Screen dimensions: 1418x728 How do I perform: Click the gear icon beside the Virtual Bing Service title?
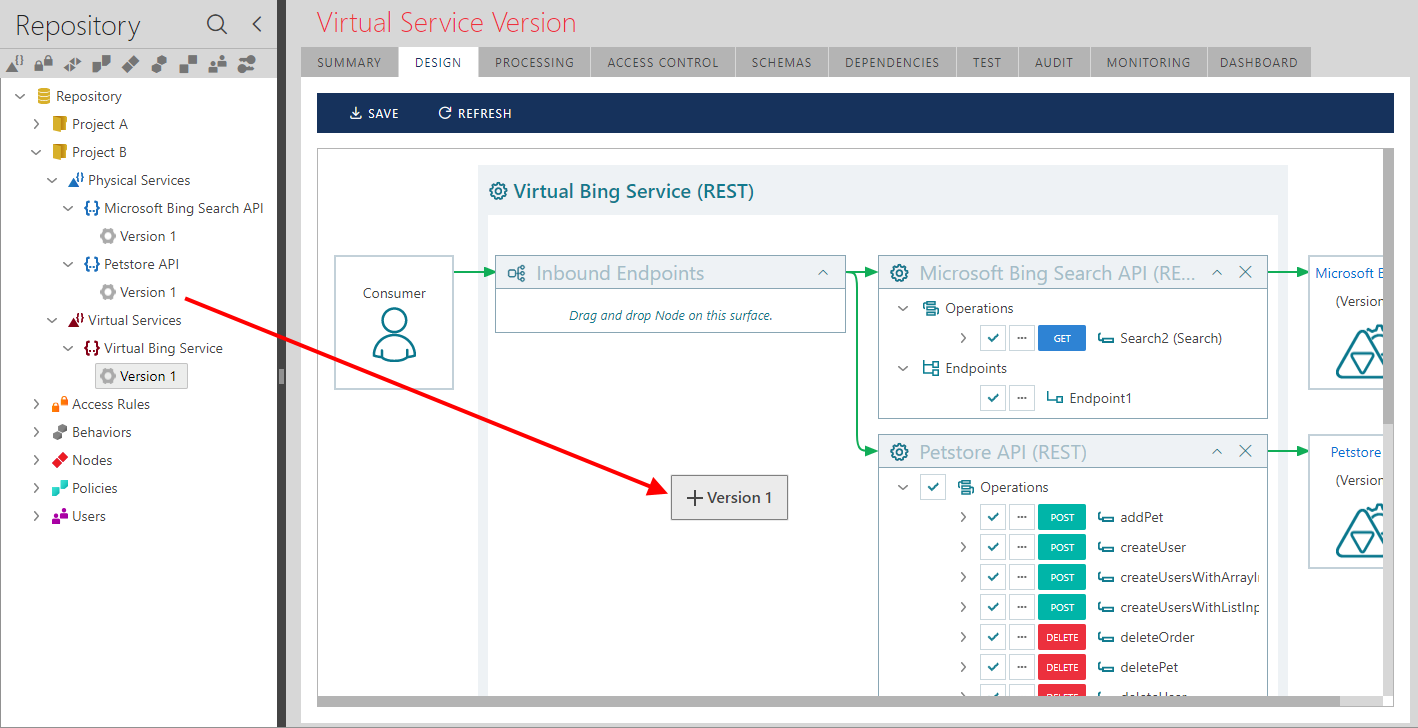coord(498,191)
